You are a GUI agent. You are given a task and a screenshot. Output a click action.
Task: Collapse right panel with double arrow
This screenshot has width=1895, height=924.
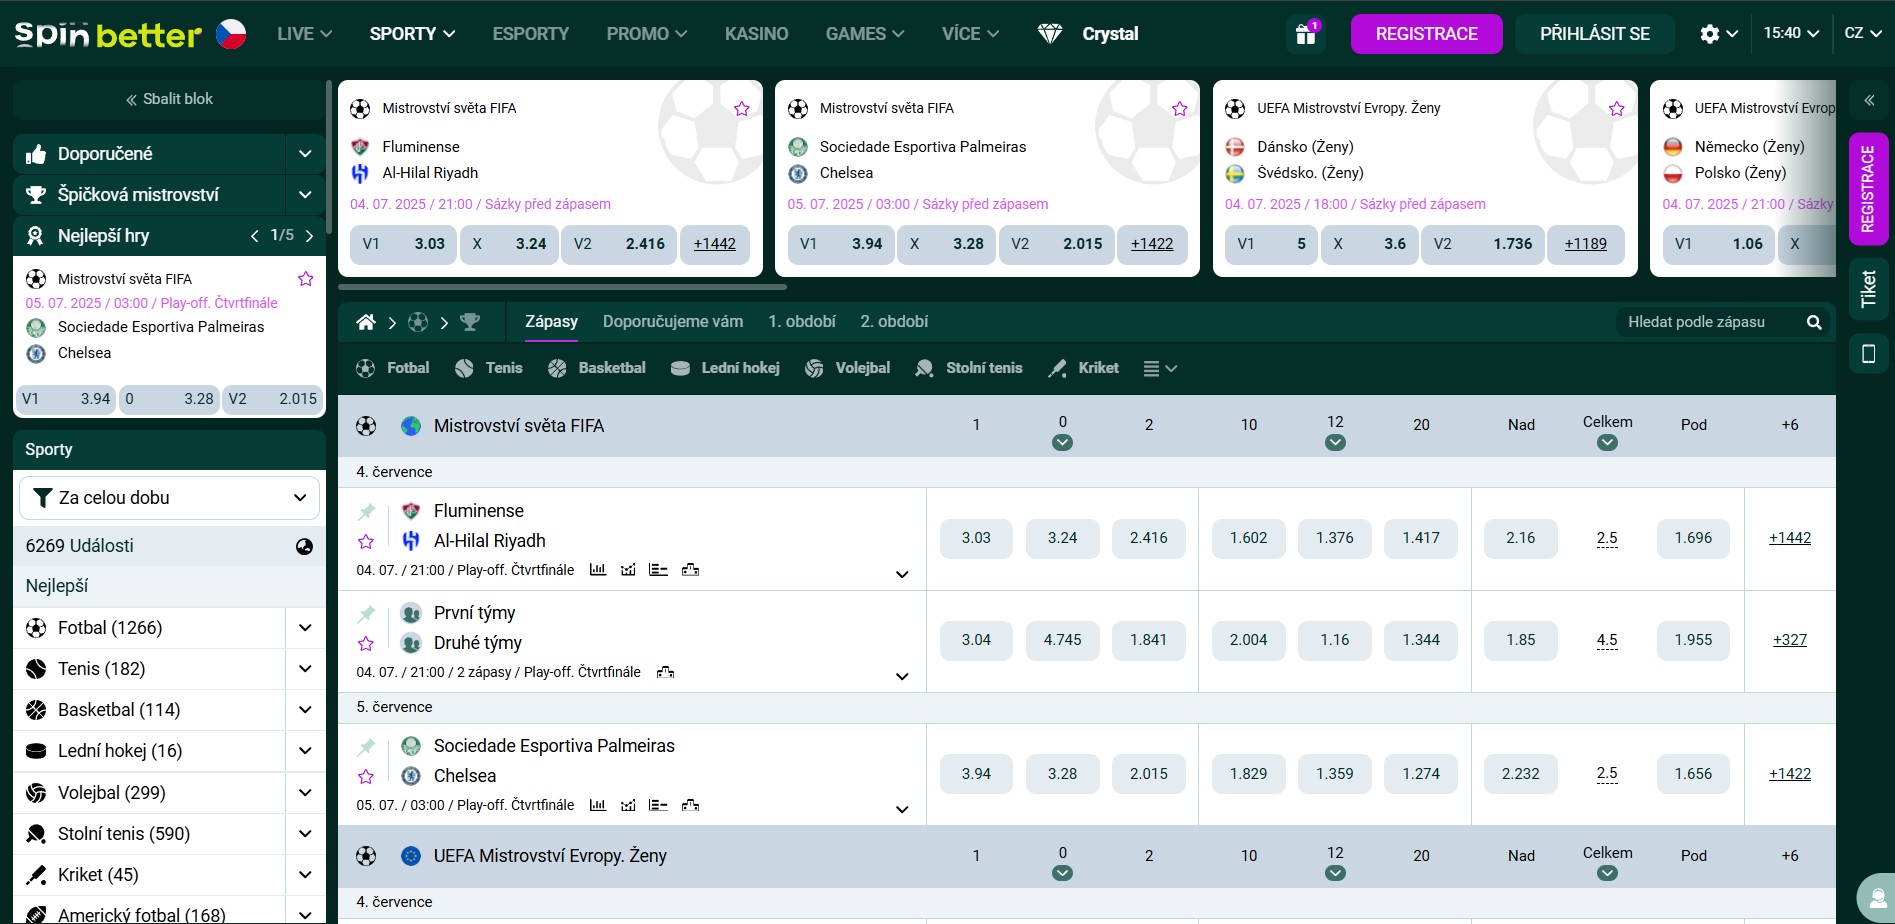(1869, 100)
